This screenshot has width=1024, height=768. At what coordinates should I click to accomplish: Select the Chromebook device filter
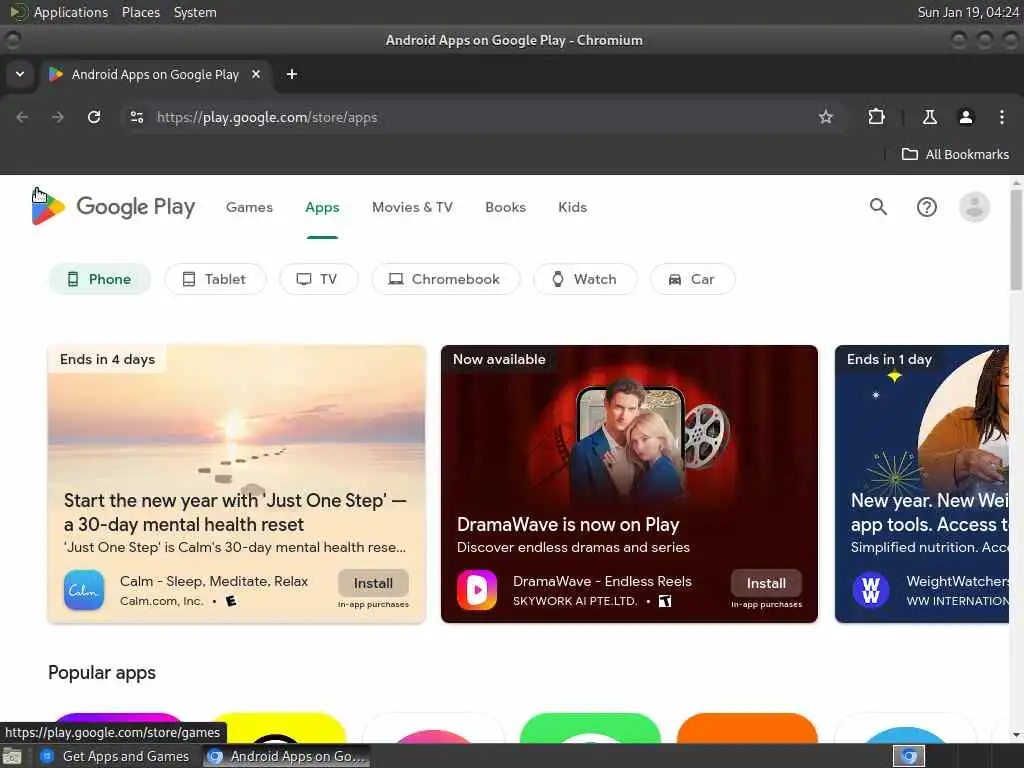coord(445,279)
